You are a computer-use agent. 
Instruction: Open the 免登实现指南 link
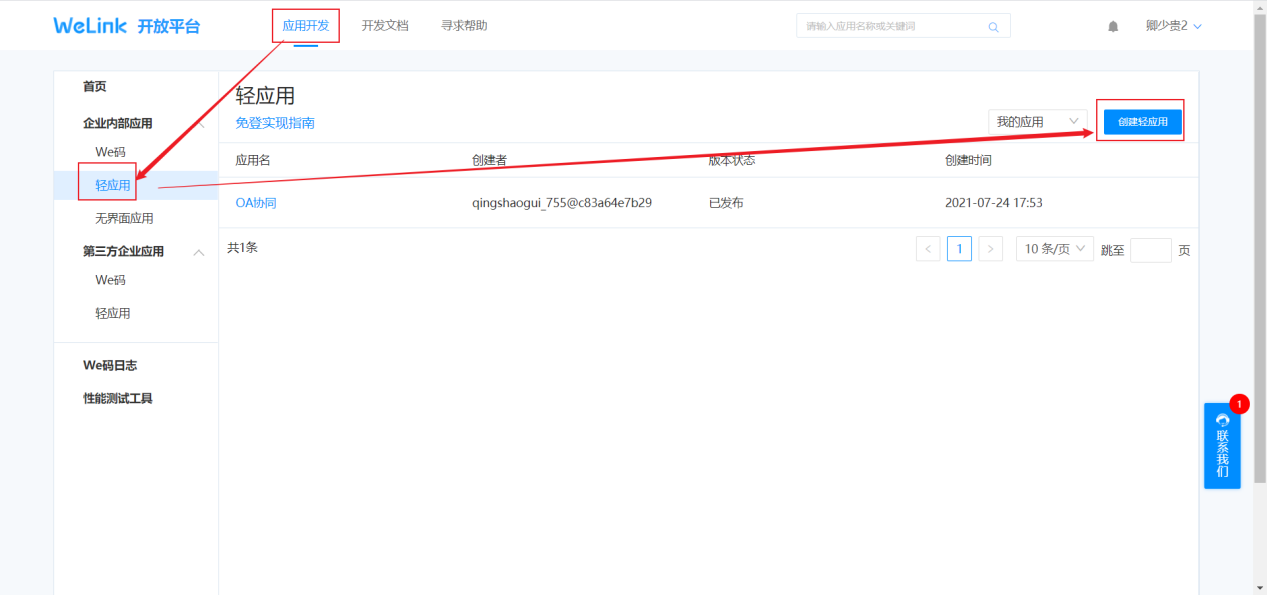[x=275, y=123]
